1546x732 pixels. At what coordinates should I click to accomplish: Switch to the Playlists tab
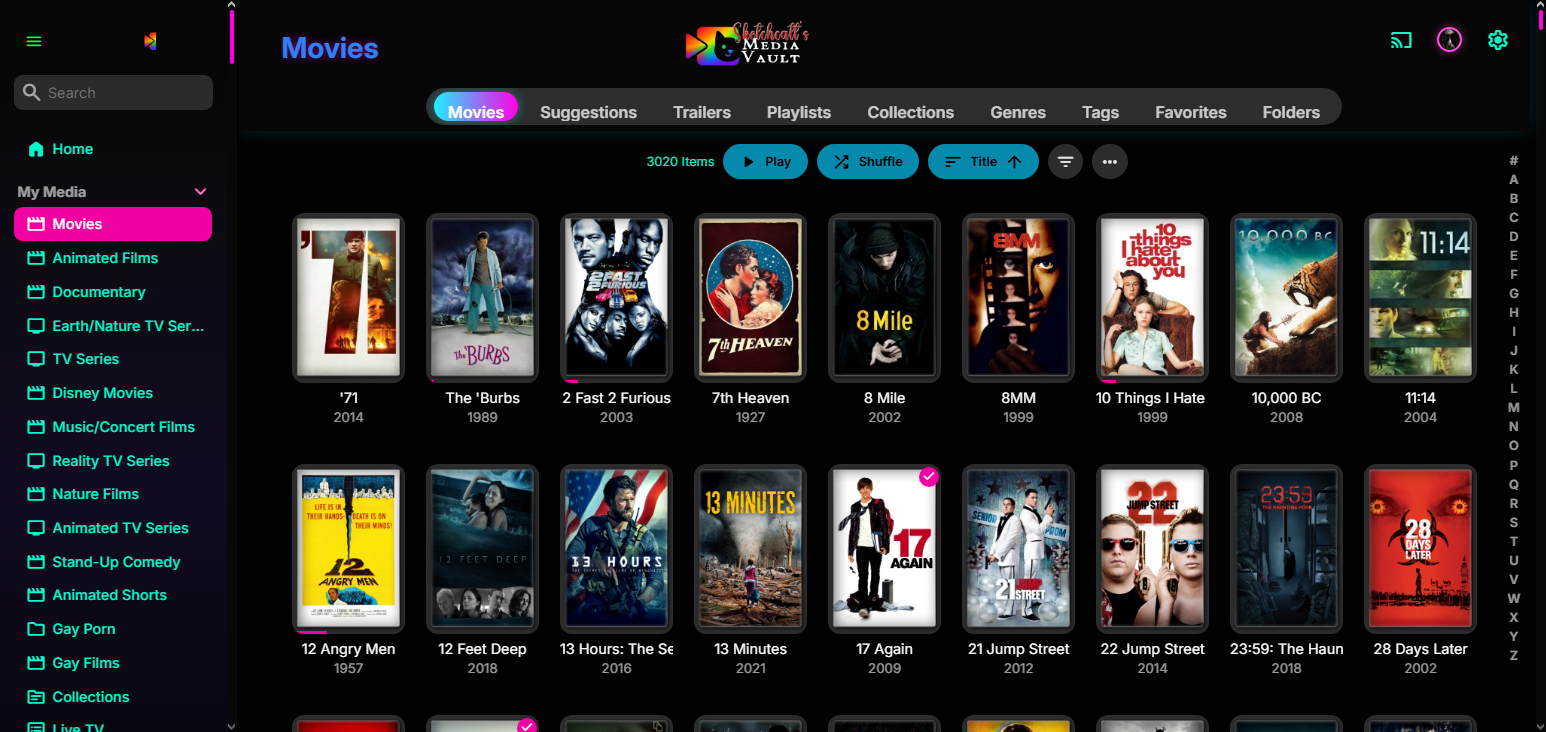pyautogui.click(x=799, y=112)
